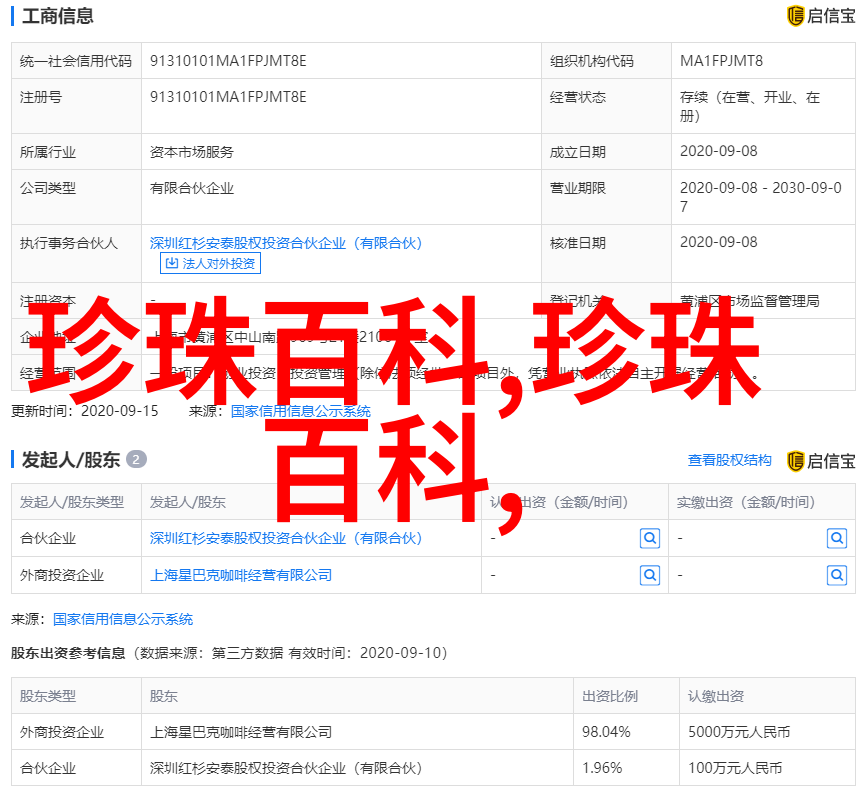Click the 发起人/股东 section heading
Image resolution: width=867 pixels, height=790 pixels.
[71, 459]
